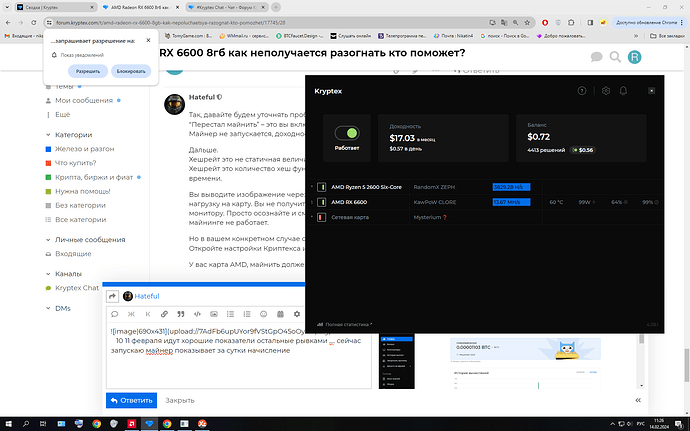
Task: Click the $0.56 pending balance badge
Action: click(x=583, y=150)
